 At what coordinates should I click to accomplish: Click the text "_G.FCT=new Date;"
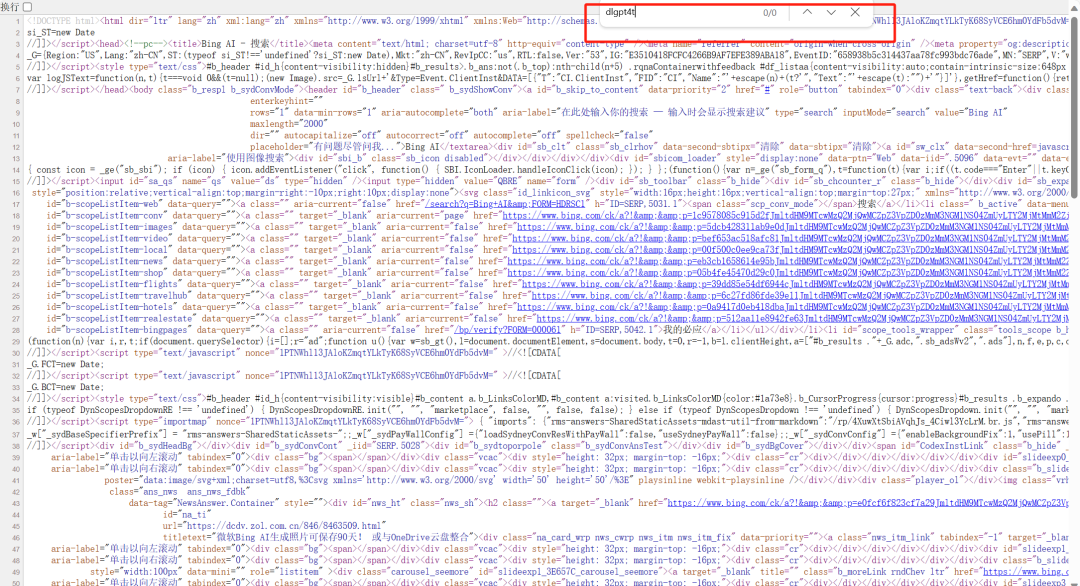coord(66,364)
